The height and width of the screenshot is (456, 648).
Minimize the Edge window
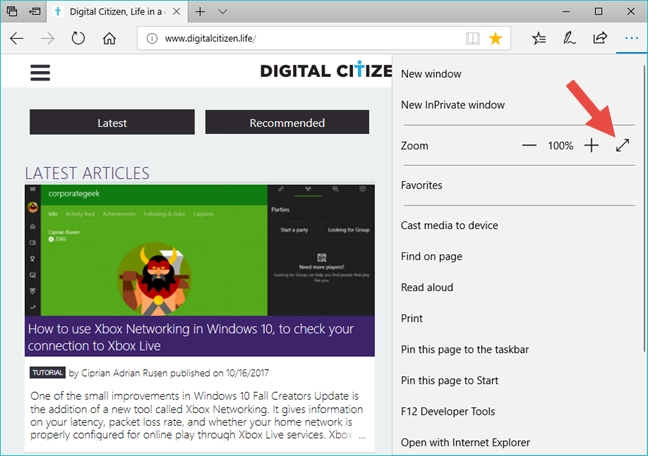(566, 12)
